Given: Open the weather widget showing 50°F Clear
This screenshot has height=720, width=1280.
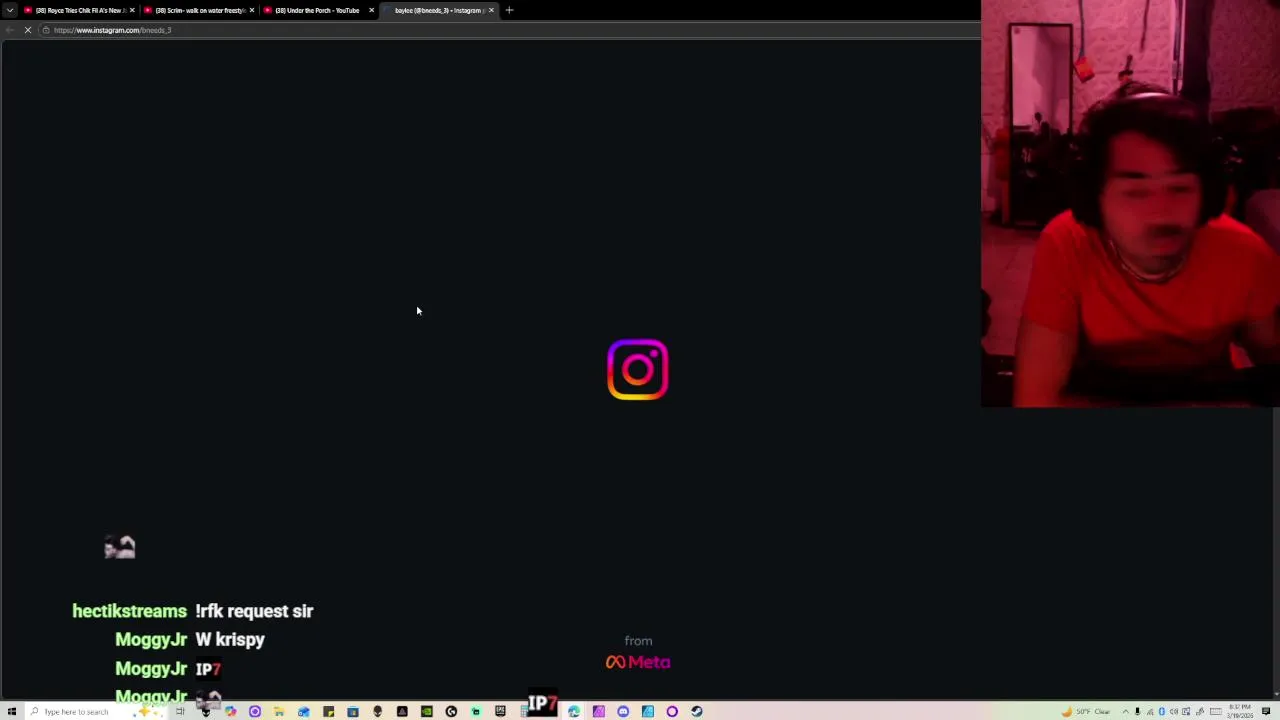Looking at the screenshot, I should [x=1086, y=711].
